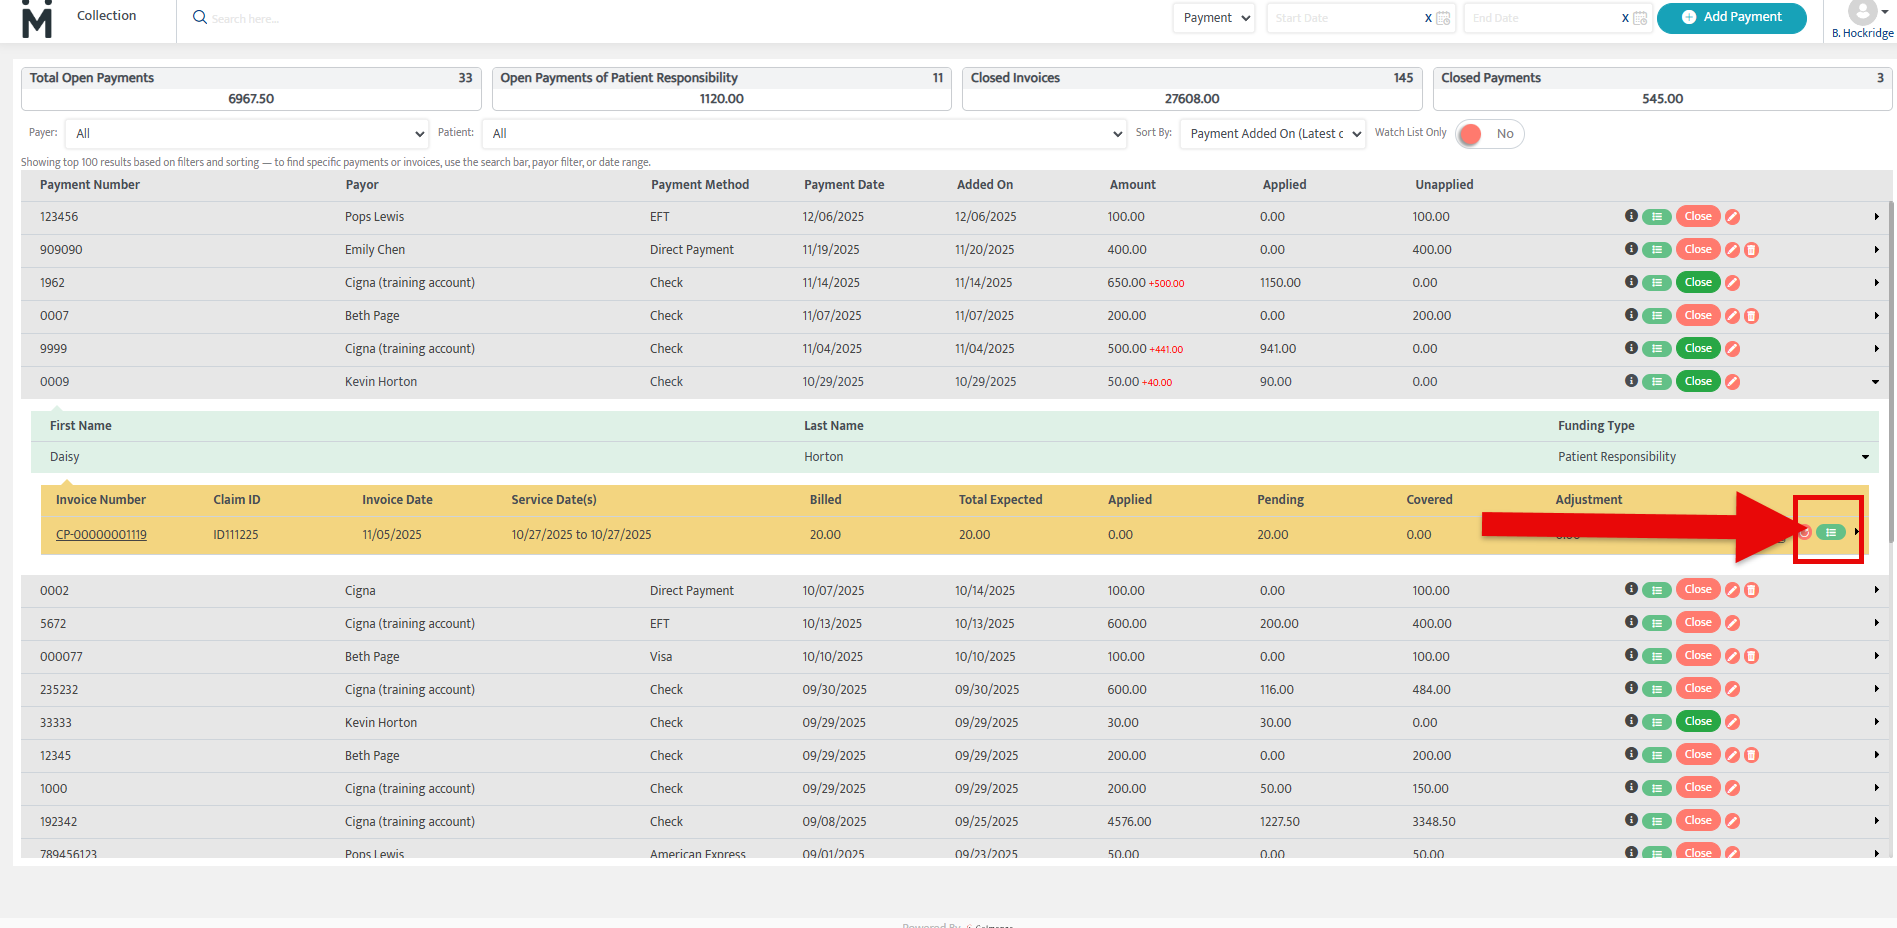Viewport: 1897px width, 928px height.
Task: Open list details icon for payment 909090
Action: pos(1657,250)
